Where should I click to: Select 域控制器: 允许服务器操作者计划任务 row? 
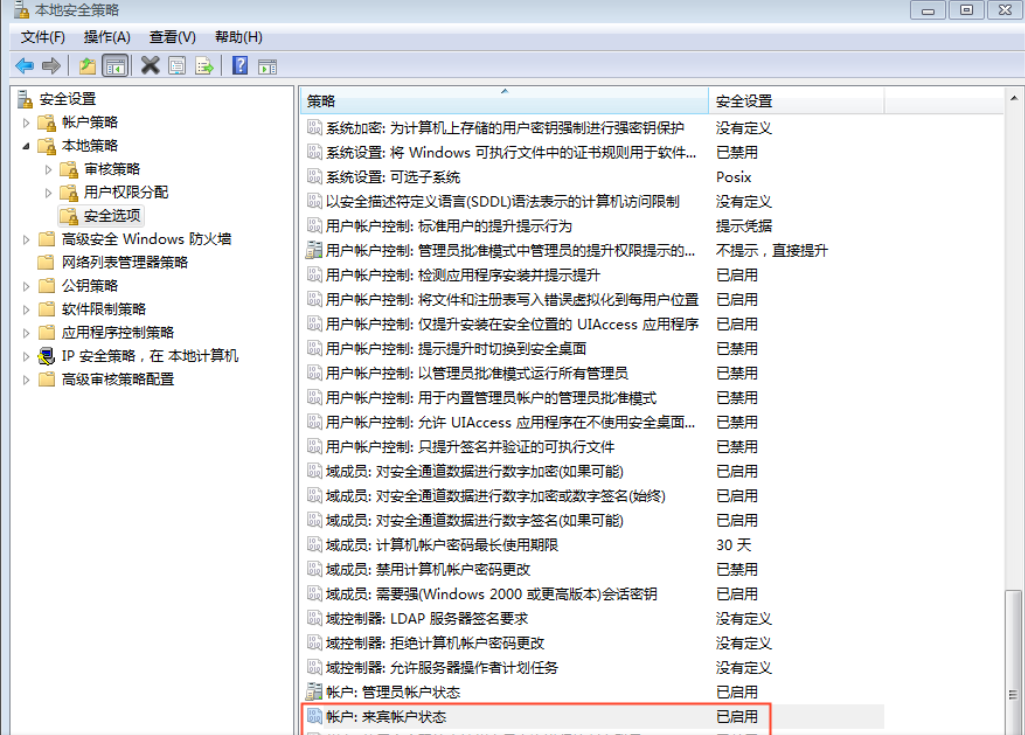tap(592, 667)
